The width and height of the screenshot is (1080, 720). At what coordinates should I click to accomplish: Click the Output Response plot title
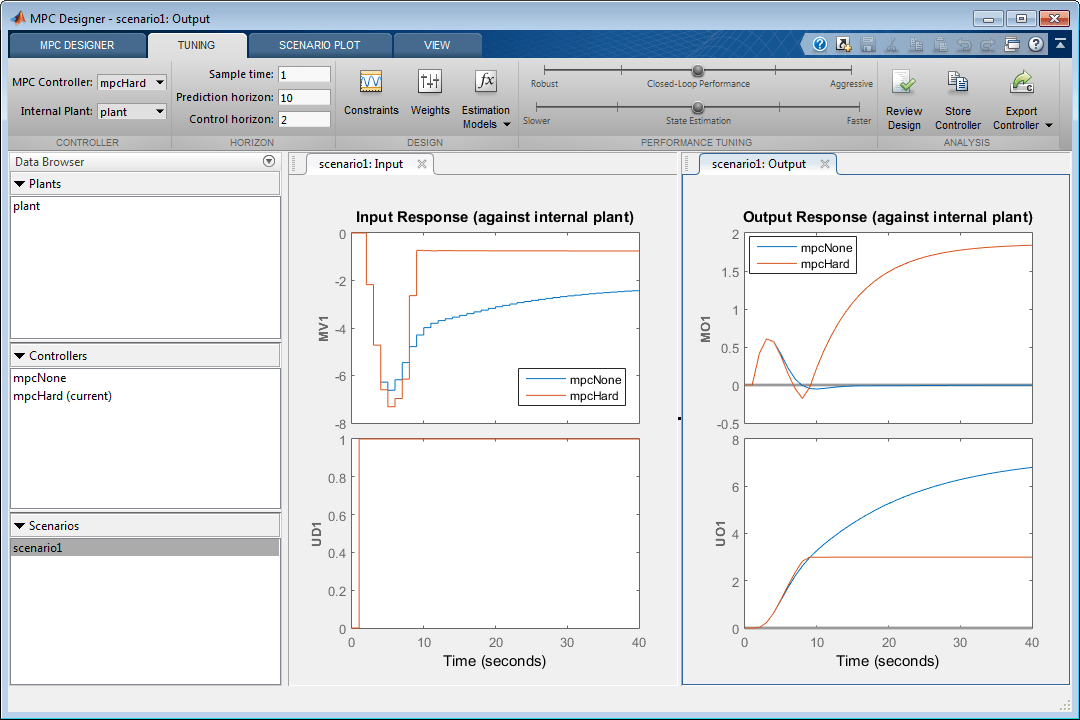(x=887, y=217)
